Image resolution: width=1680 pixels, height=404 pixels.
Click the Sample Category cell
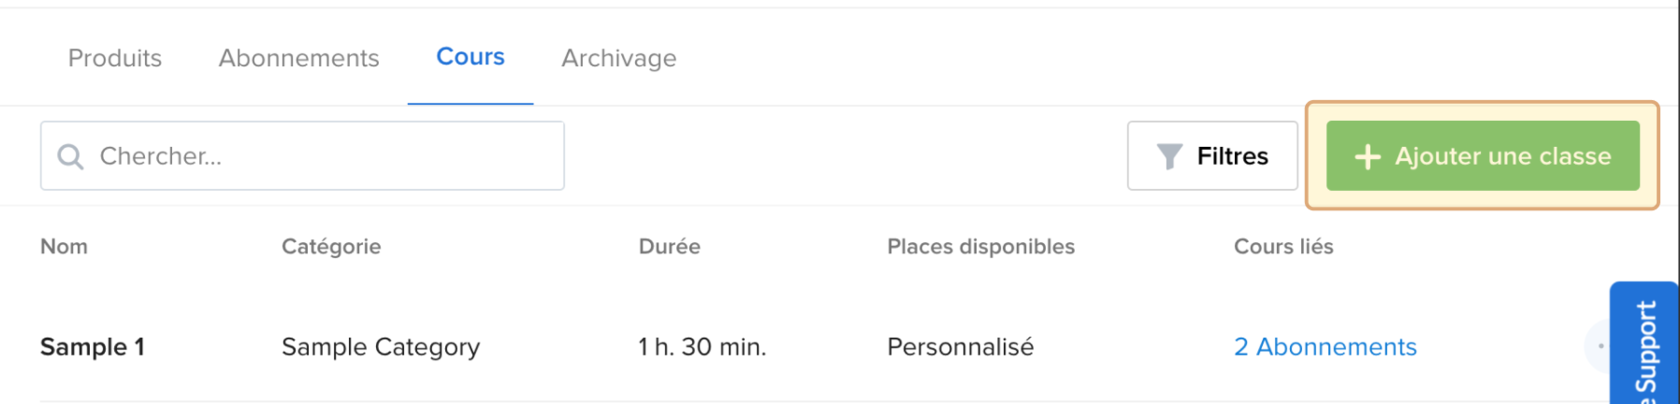[380, 347]
